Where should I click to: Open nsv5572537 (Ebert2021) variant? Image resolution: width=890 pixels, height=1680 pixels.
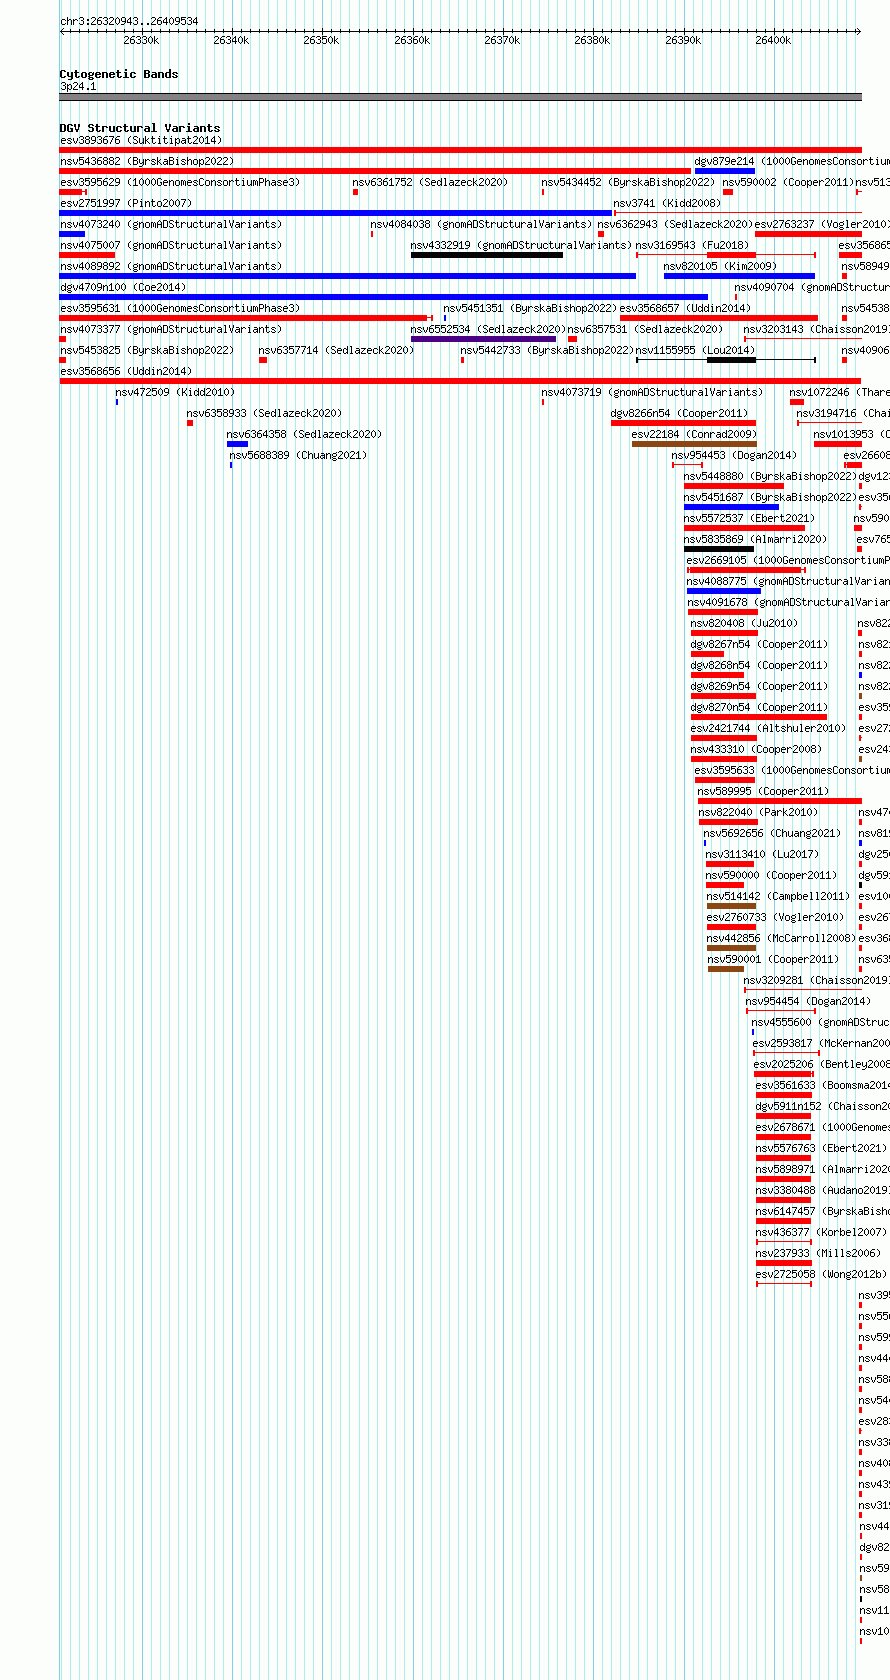(750, 519)
